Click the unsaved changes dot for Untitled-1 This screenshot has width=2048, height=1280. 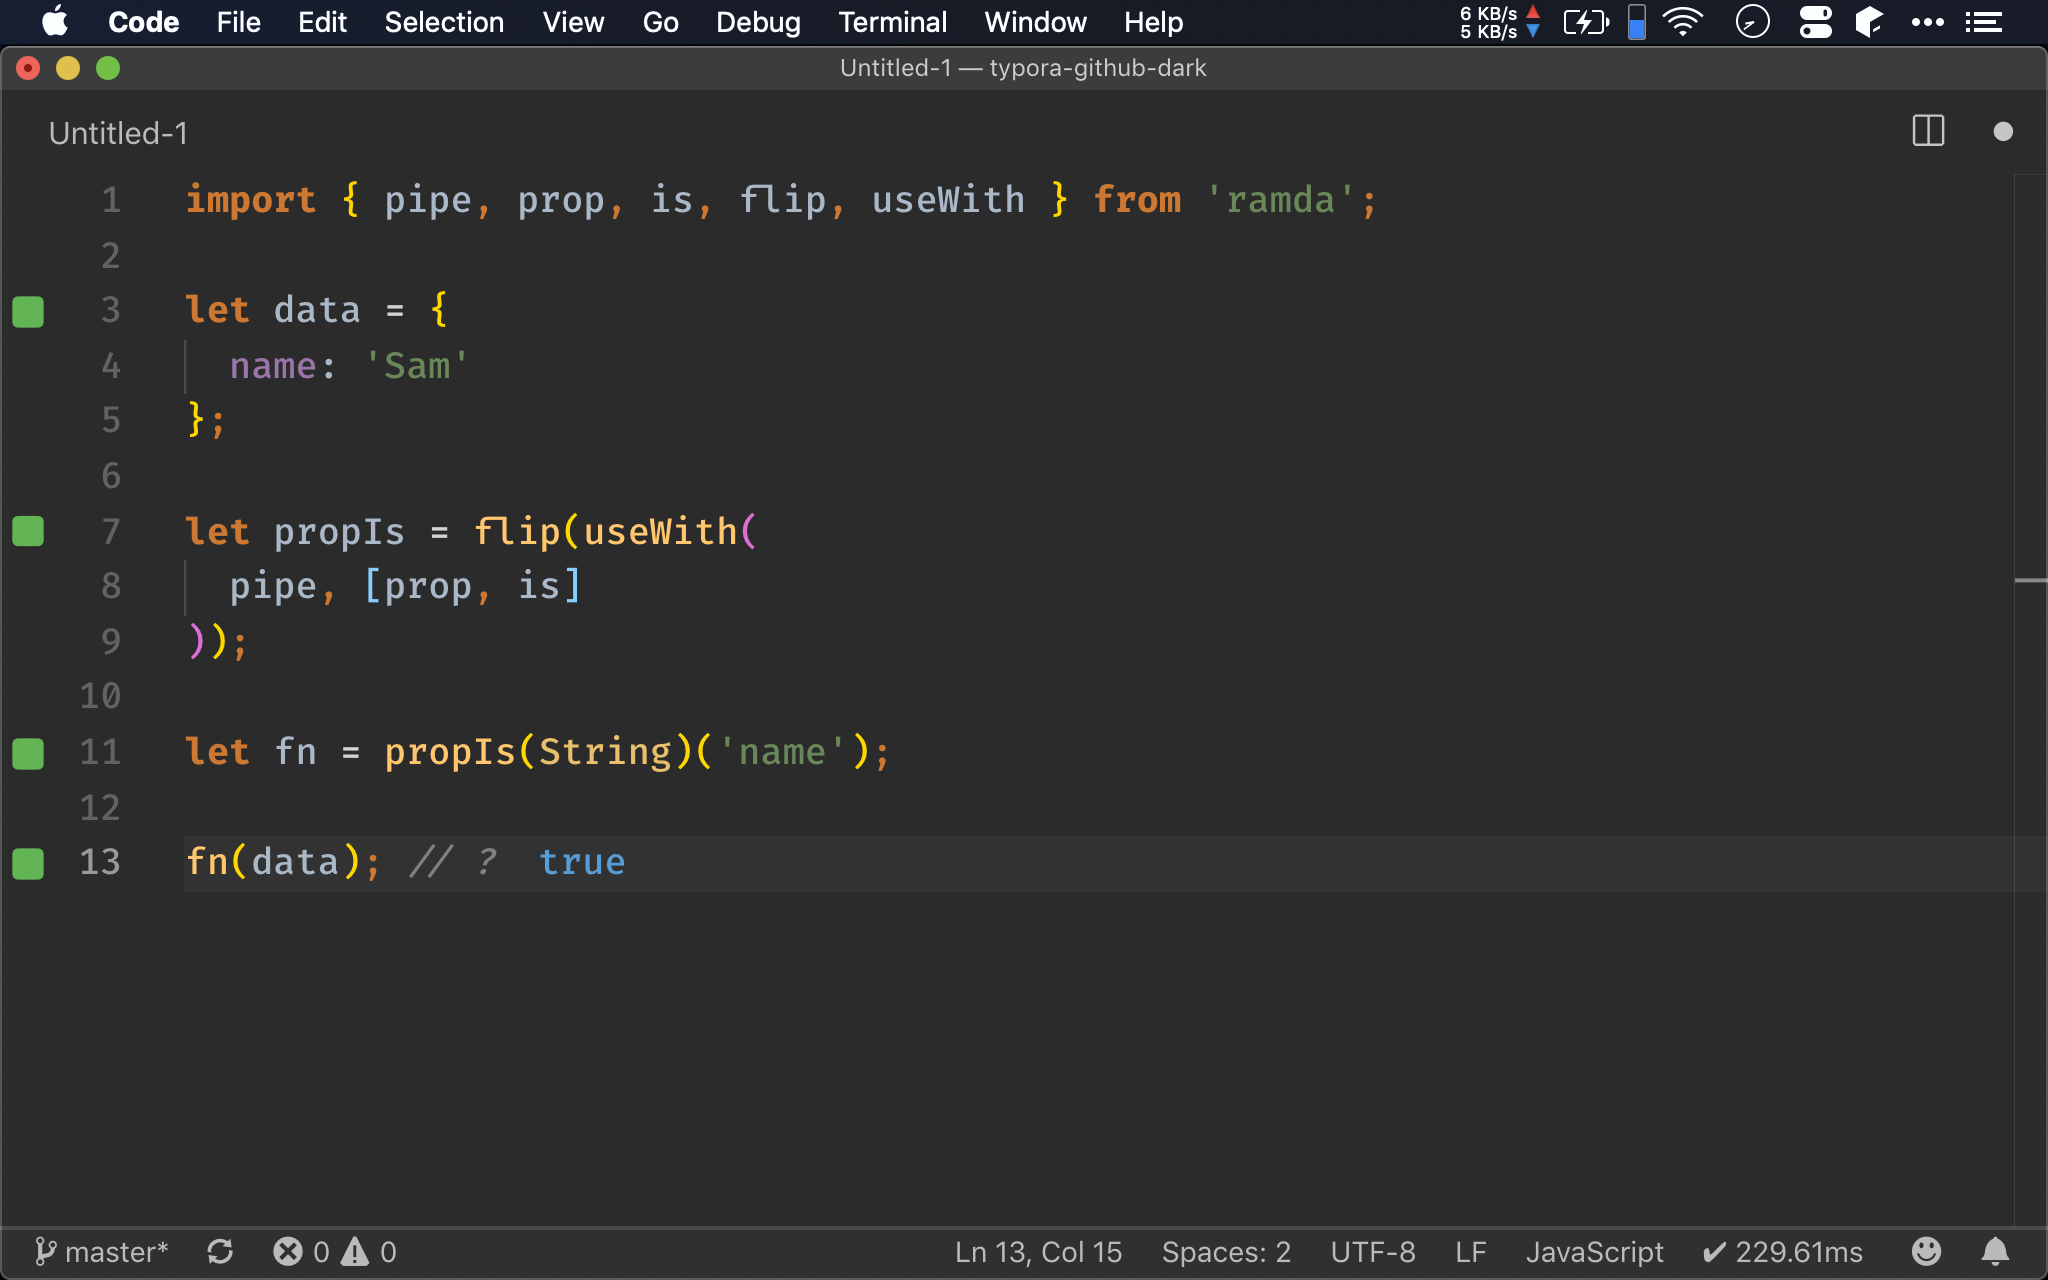[2002, 131]
